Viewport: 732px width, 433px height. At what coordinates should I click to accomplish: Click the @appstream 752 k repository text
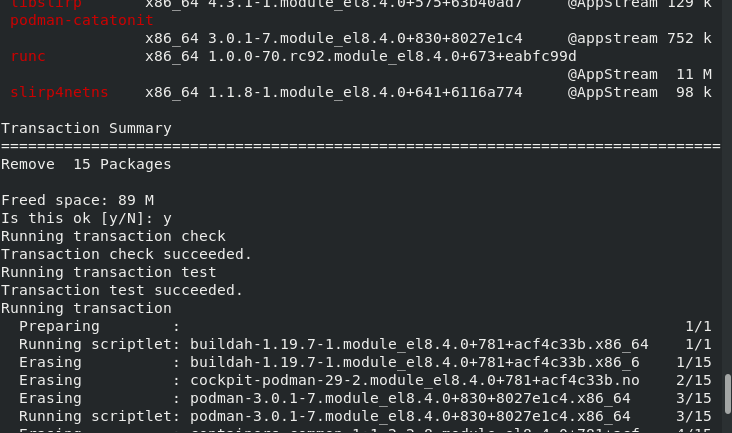coord(640,38)
